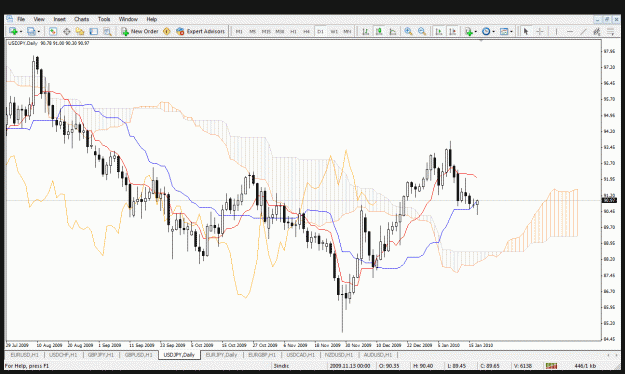Viewport: 625px width, 374px height.
Task: Switch to the EURGBP,H1 chart tab
Action: (262, 354)
